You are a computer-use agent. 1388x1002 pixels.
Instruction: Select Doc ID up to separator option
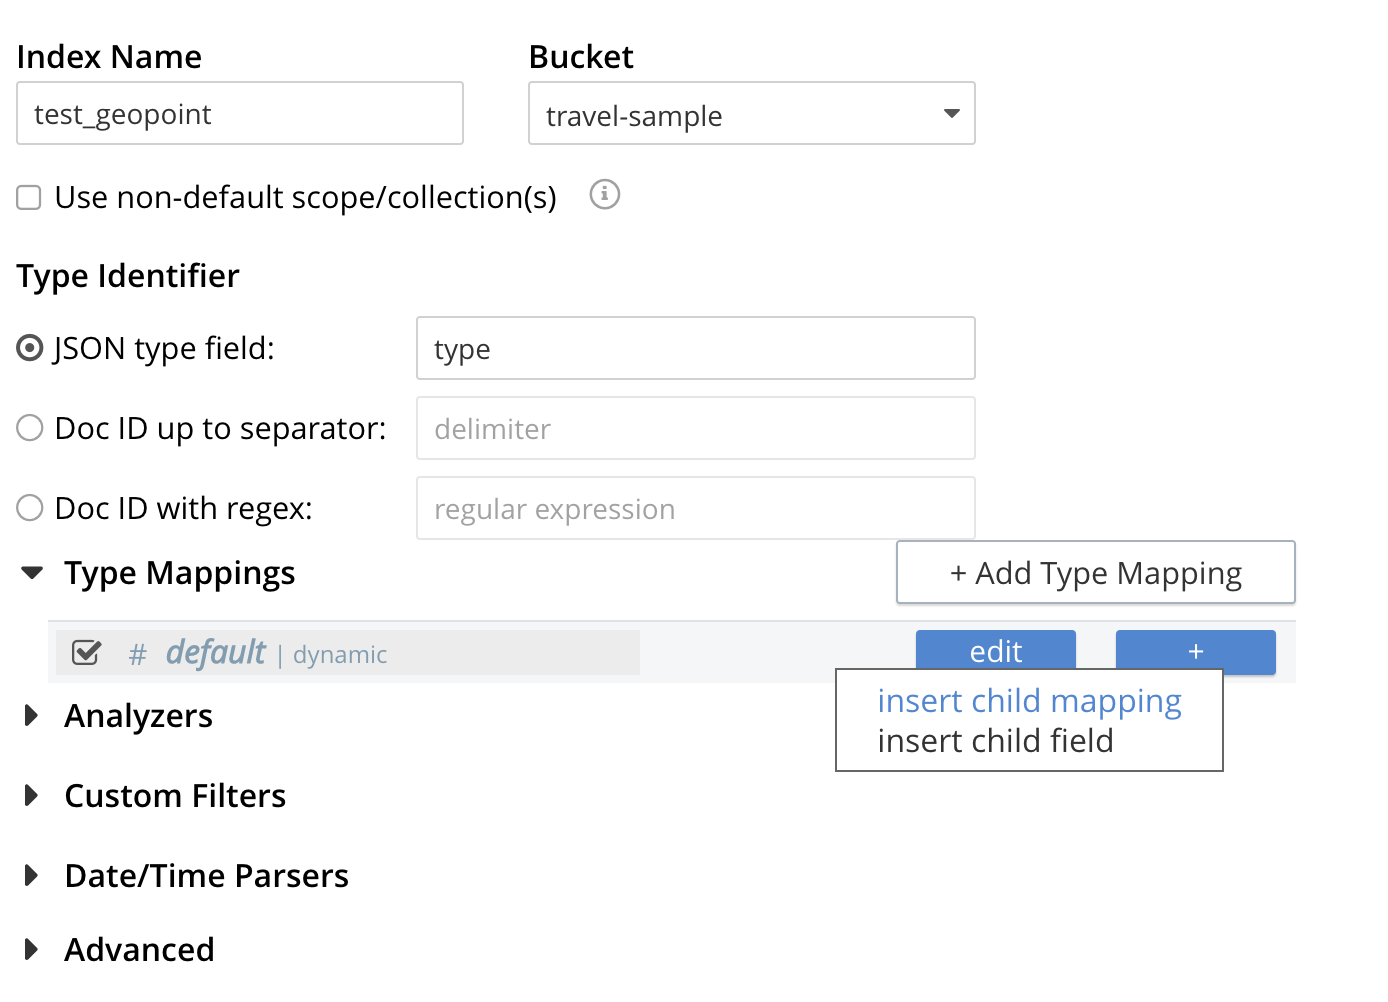pos(30,428)
